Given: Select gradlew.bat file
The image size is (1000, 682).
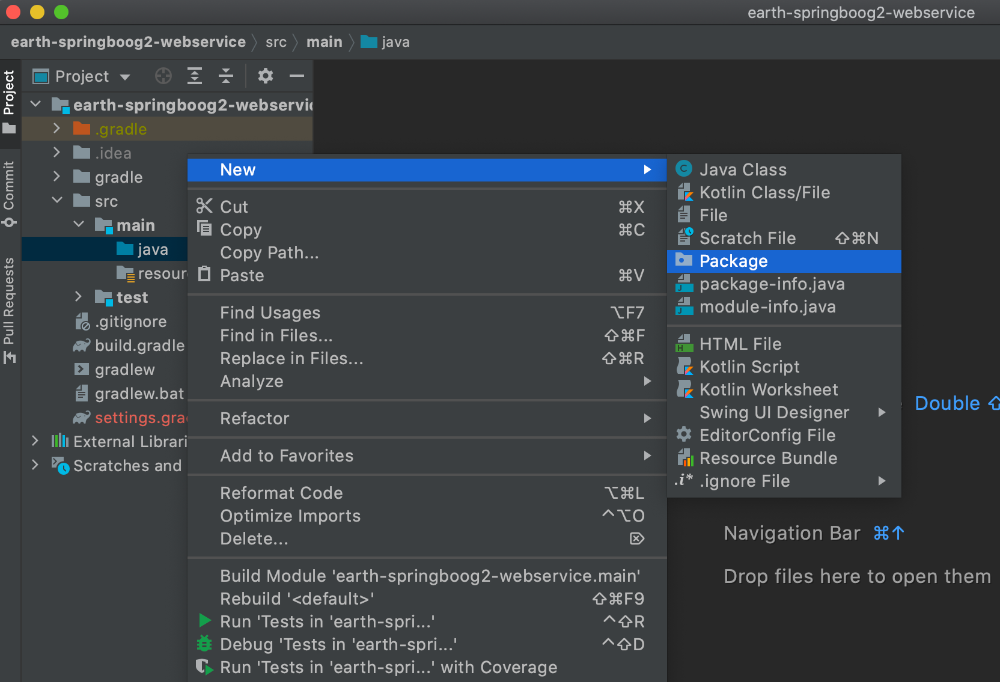Looking at the screenshot, I should click(129, 394).
